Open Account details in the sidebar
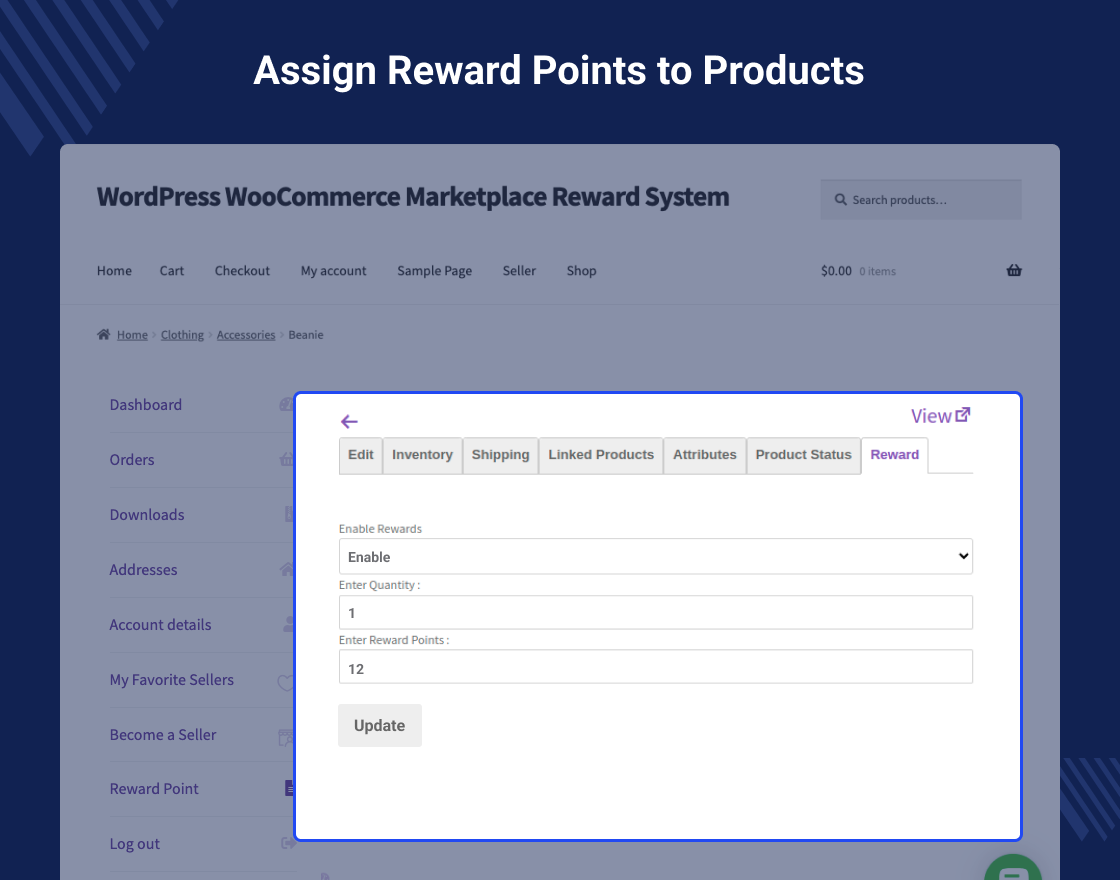 pyautogui.click(x=161, y=625)
